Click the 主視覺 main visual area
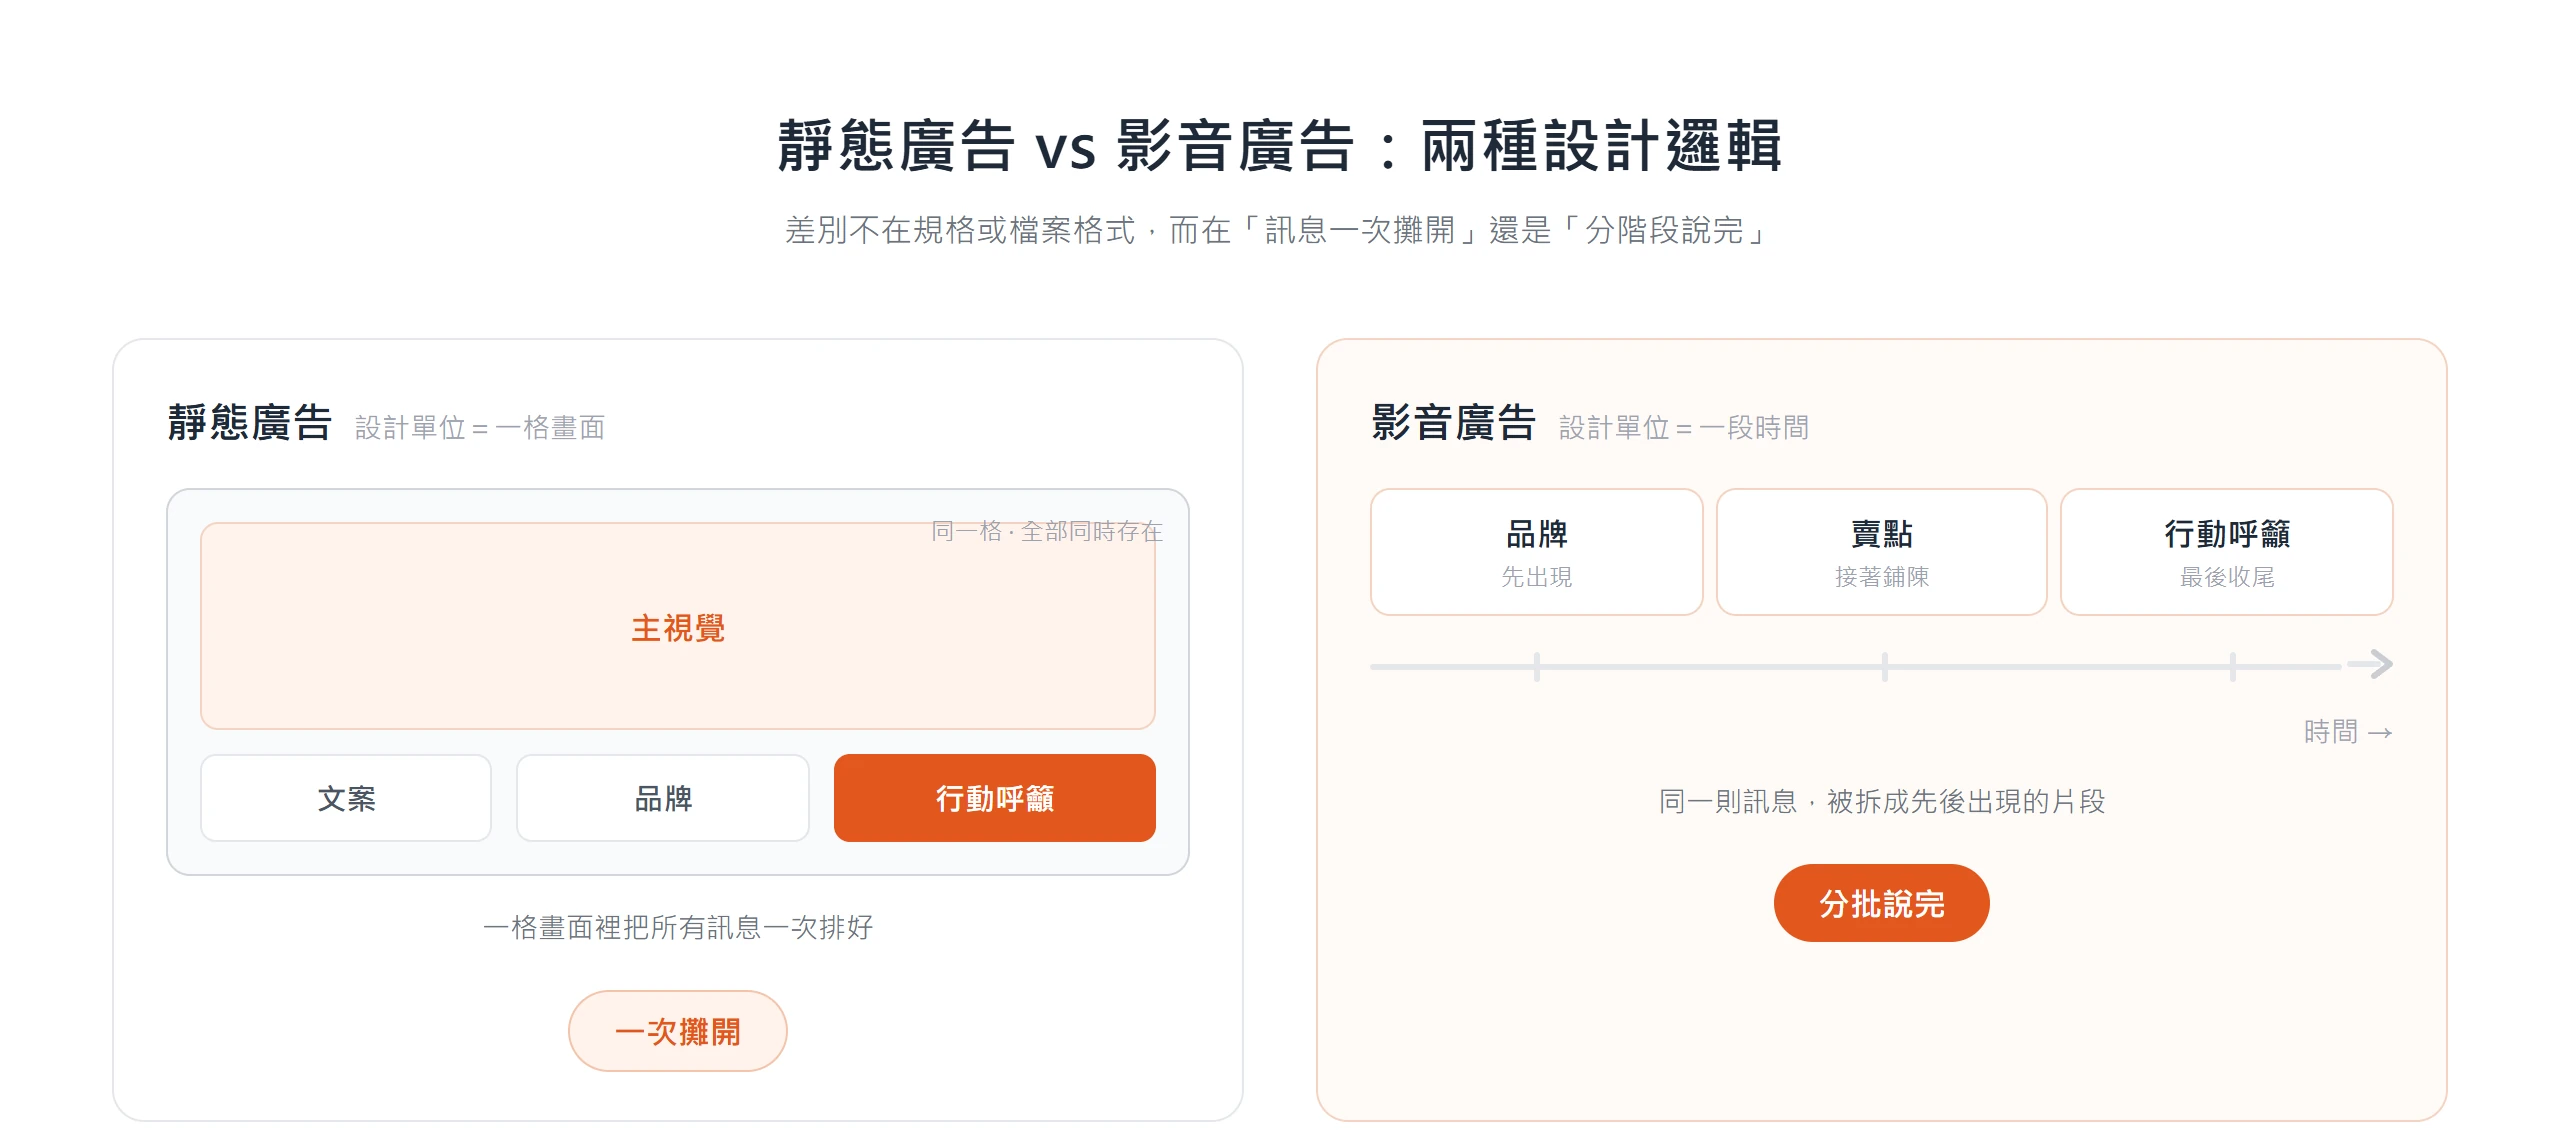The width and height of the screenshot is (2560, 1146). tap(678, 626)
